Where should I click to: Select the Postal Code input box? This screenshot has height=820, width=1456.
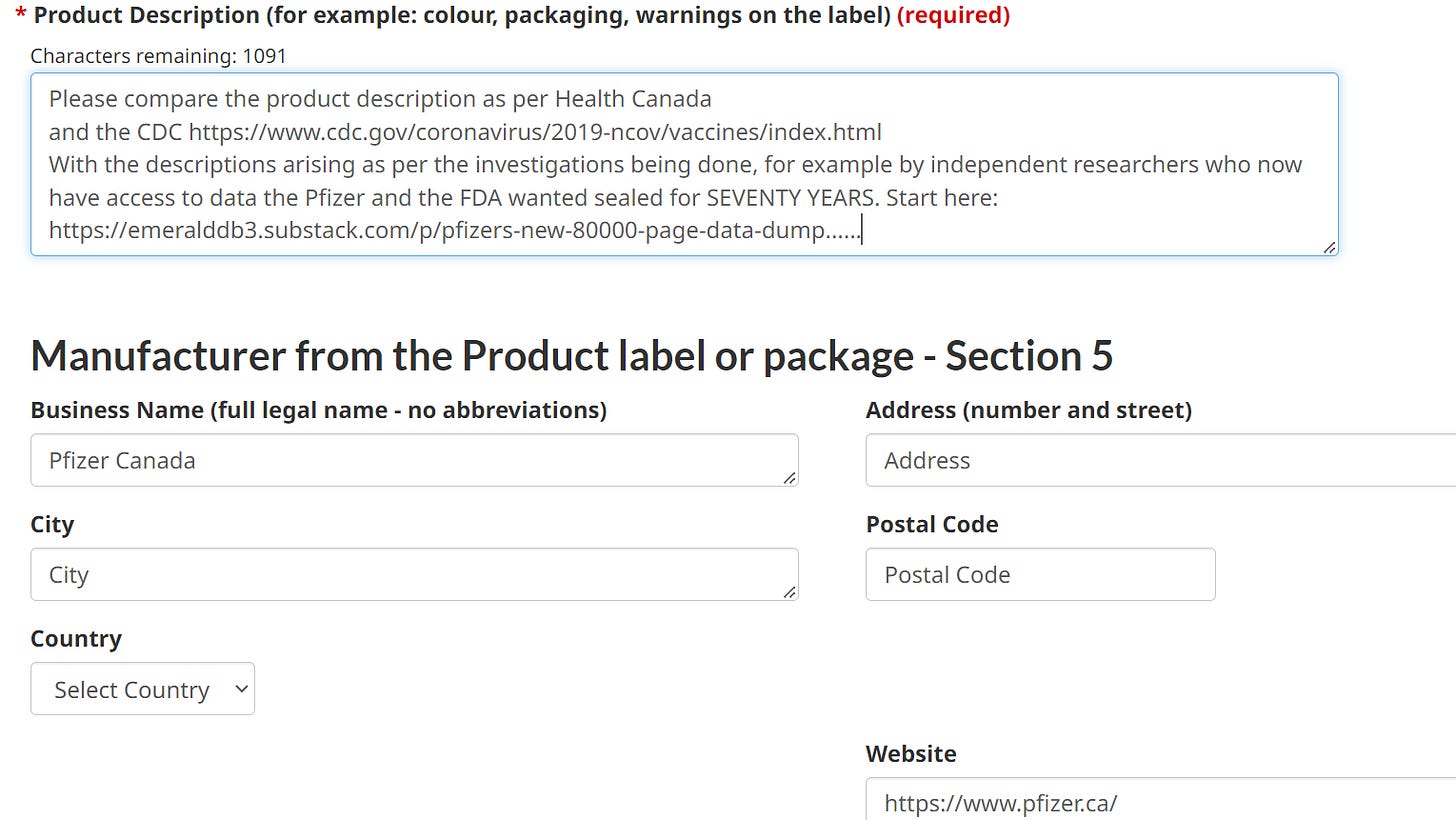[x=1040, y=574]
